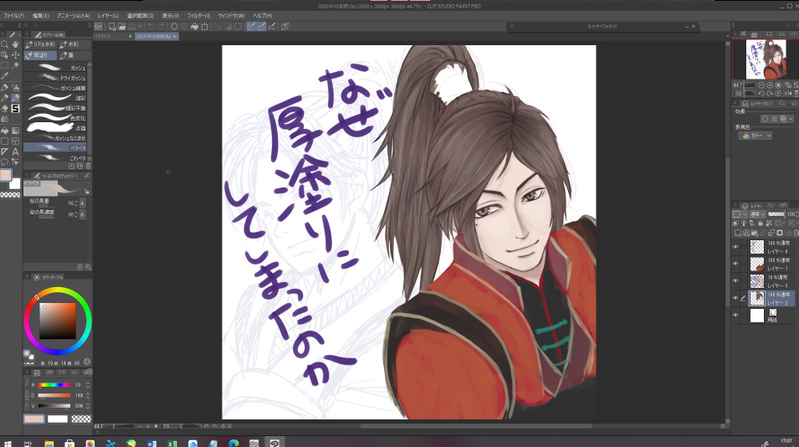Hide レイヤー 2 with its eye icon
Image resolution: width=799 pixels, height=447 pixels.
[735, 298]
